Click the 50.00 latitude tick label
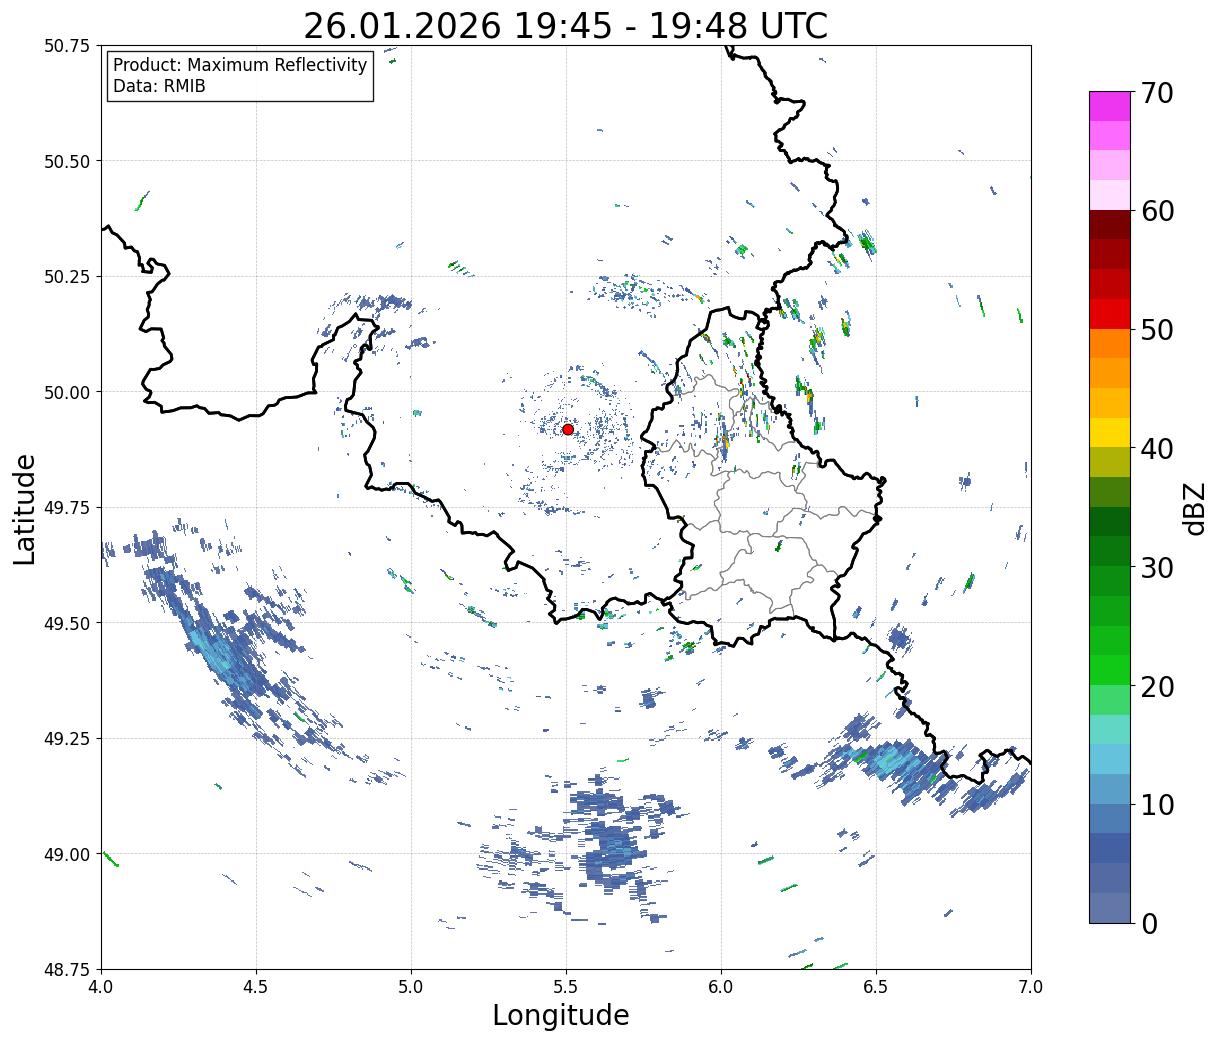 [67, 392]
